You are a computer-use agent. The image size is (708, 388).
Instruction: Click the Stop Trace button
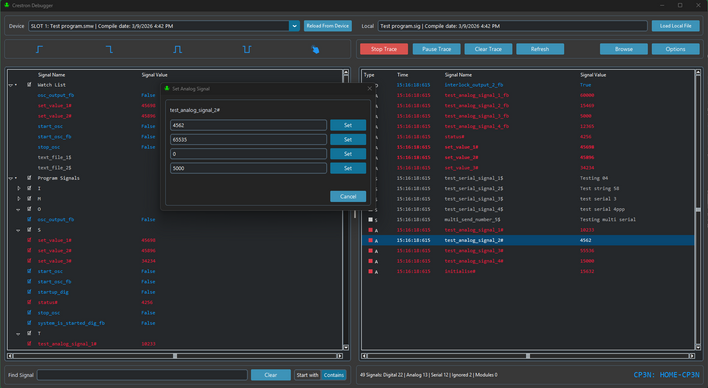tap(384, 49)
